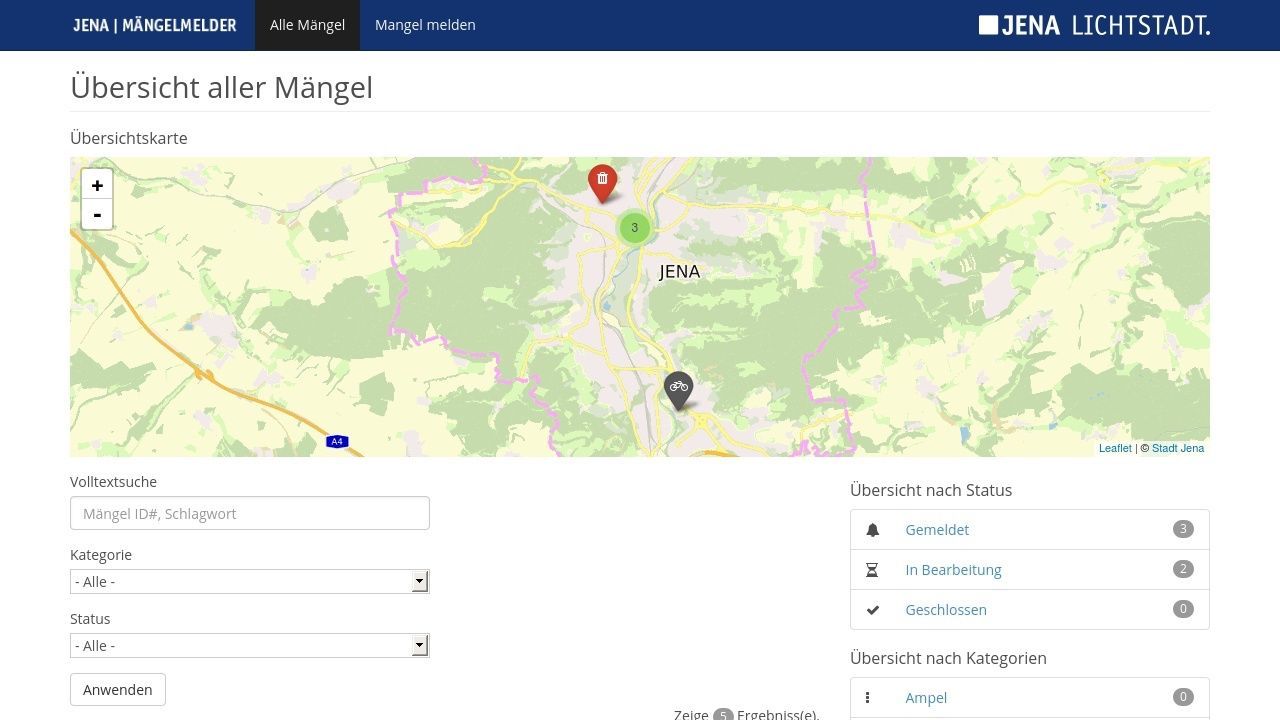The image size is (1280, 720).
Task: Select the dark bicycle map marker
Action: pos(678,387)
